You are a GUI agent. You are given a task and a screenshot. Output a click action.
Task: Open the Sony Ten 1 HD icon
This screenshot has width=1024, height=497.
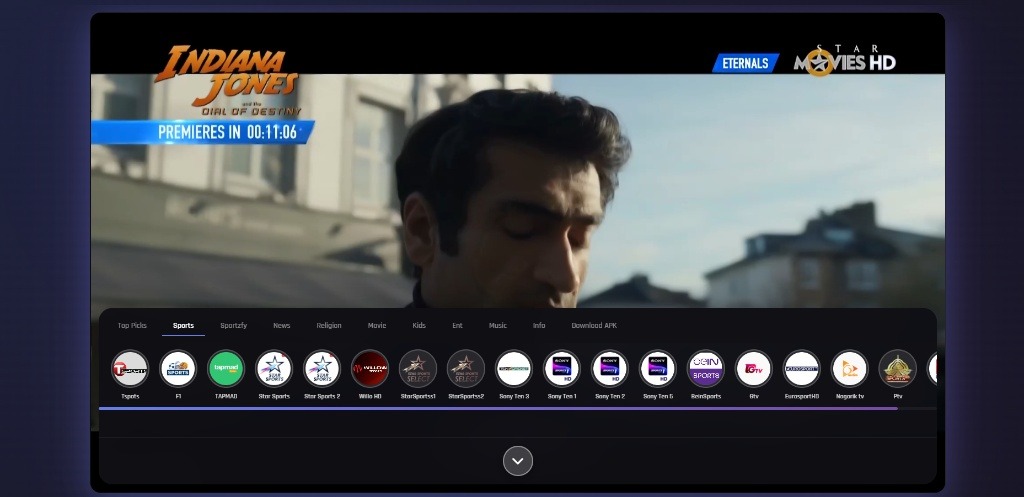coord(562,368)
